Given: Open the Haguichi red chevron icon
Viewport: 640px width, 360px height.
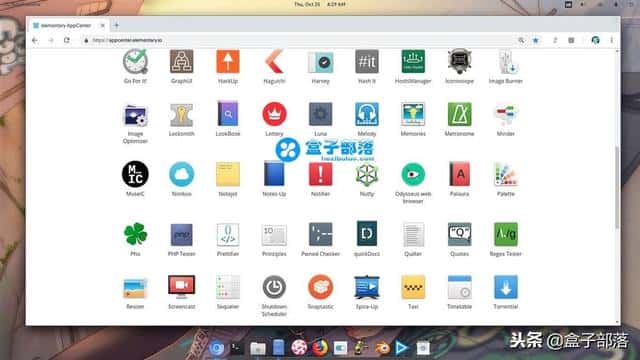Looking at the screenshot, I should 274,62.
